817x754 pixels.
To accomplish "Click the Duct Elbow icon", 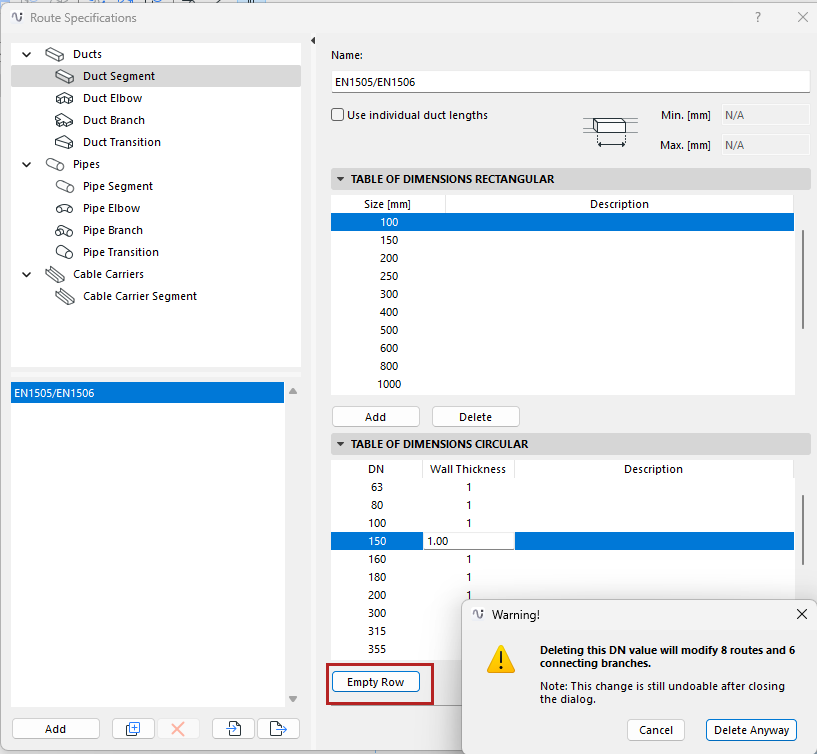I will [65, 98].
